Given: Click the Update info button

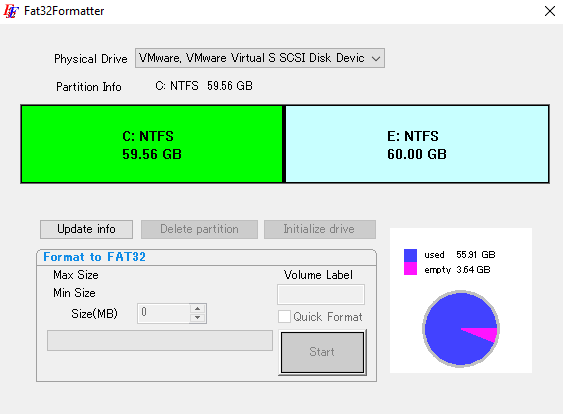Looking at the screenshot, I should 87,229.
